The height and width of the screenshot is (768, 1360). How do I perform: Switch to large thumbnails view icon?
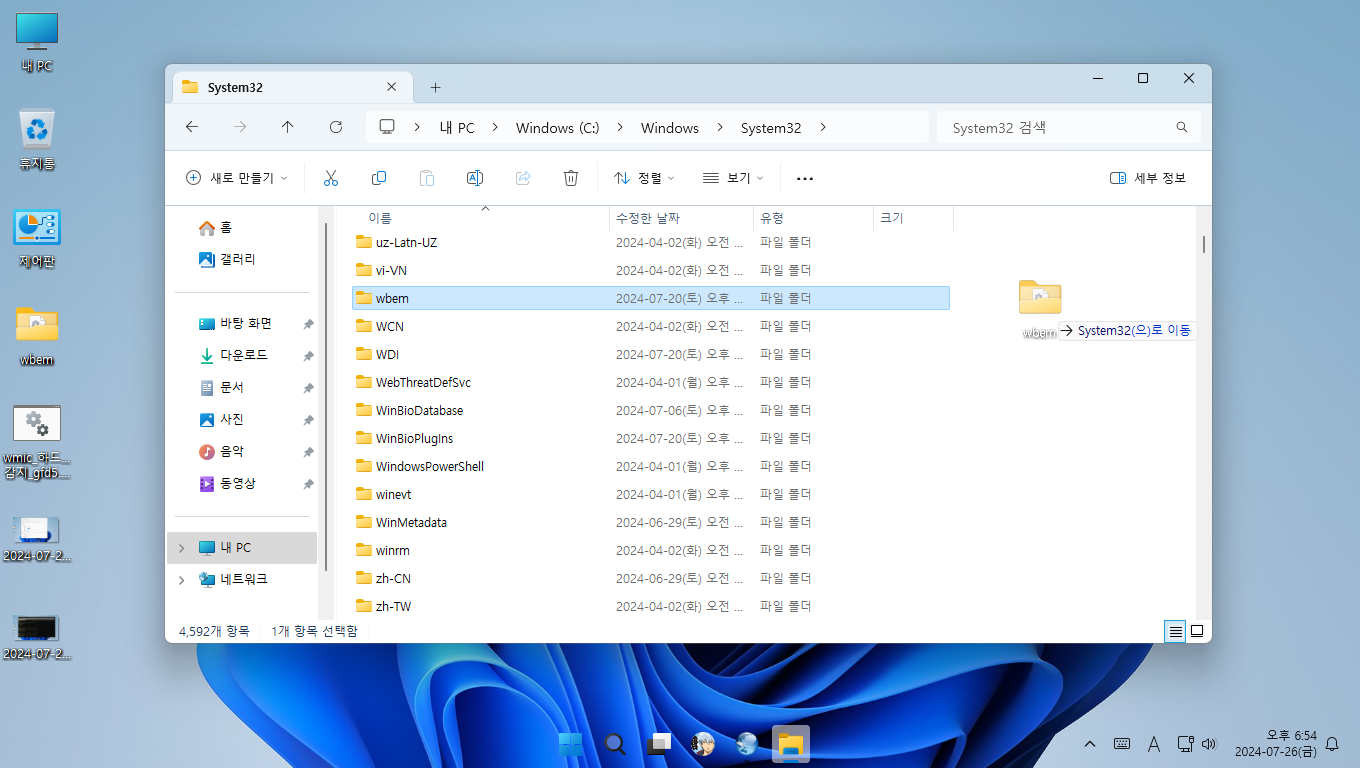click(1196, 631)
